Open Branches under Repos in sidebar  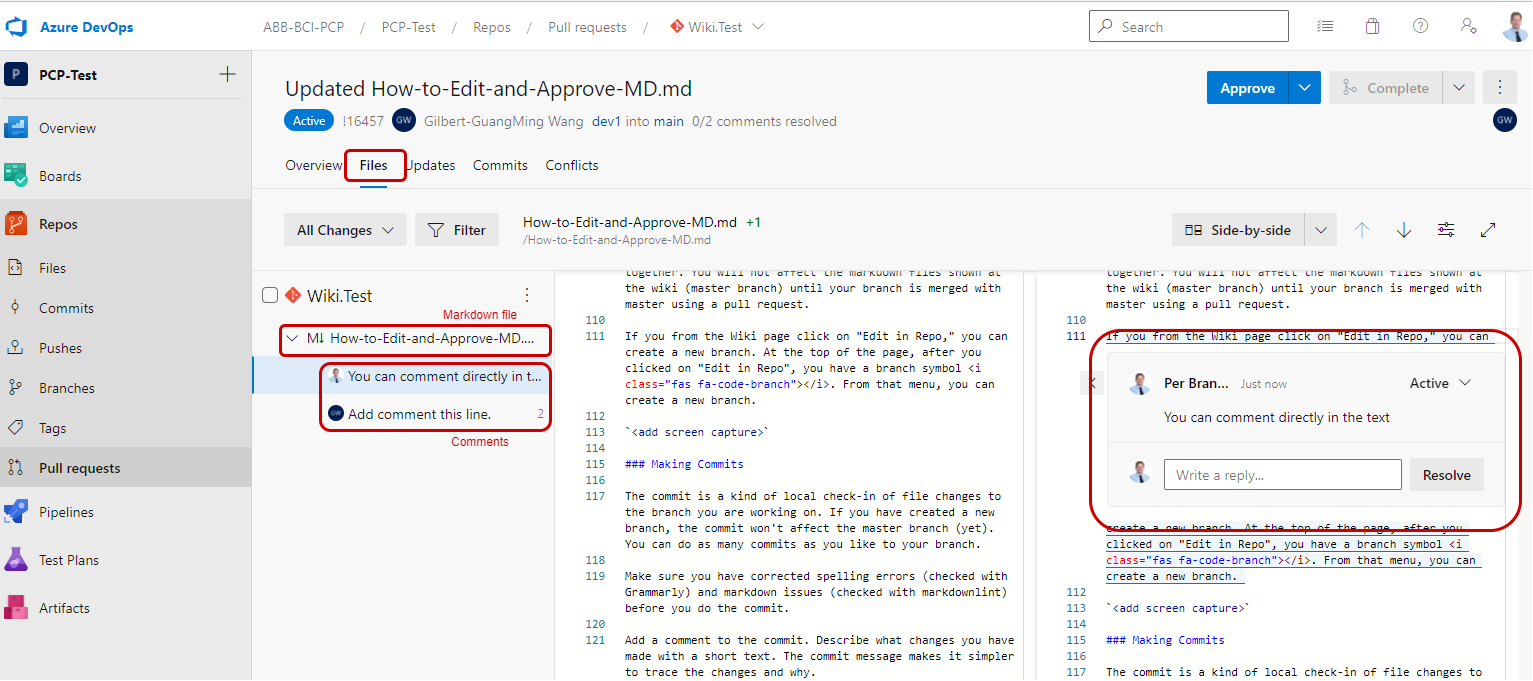tap(126, 388)
